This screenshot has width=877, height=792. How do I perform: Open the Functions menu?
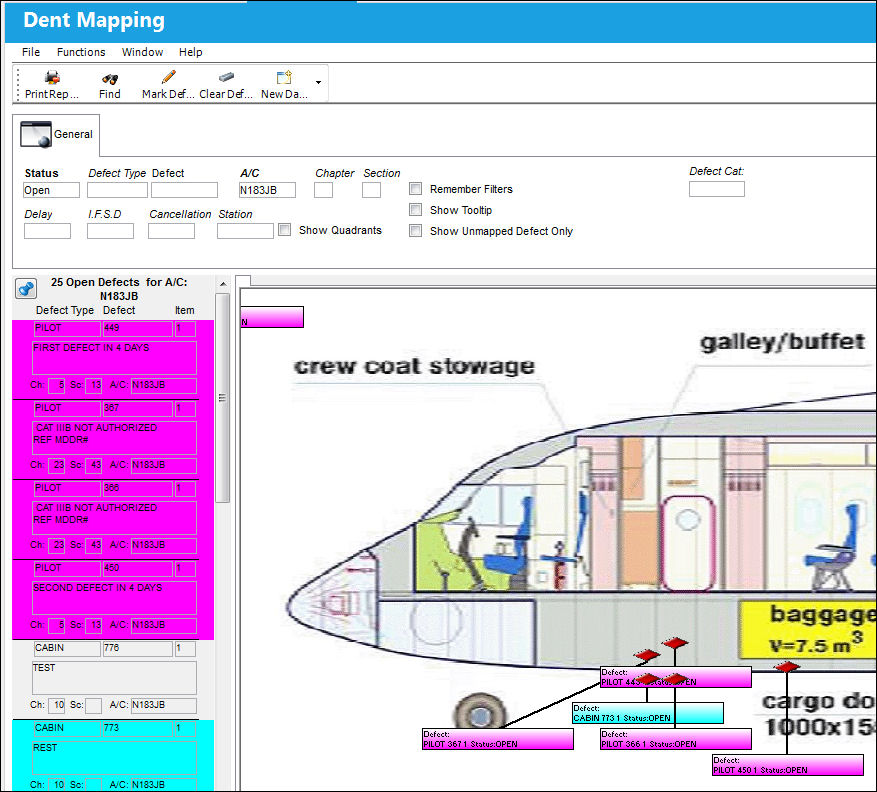click(x=81, y=52)
